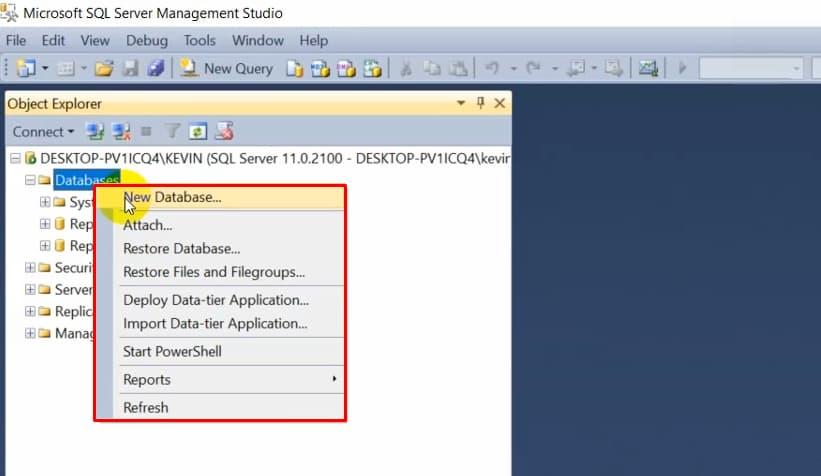Click the Object Explorer Refresh icon
Viewport: 821px width, 476px height.
point(198,131)
